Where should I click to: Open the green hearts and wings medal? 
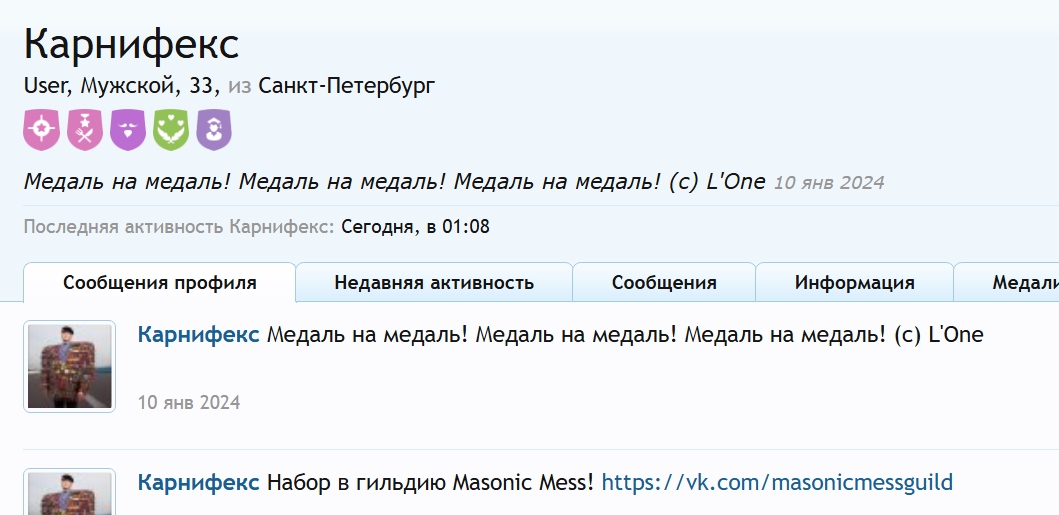[171, 130]
